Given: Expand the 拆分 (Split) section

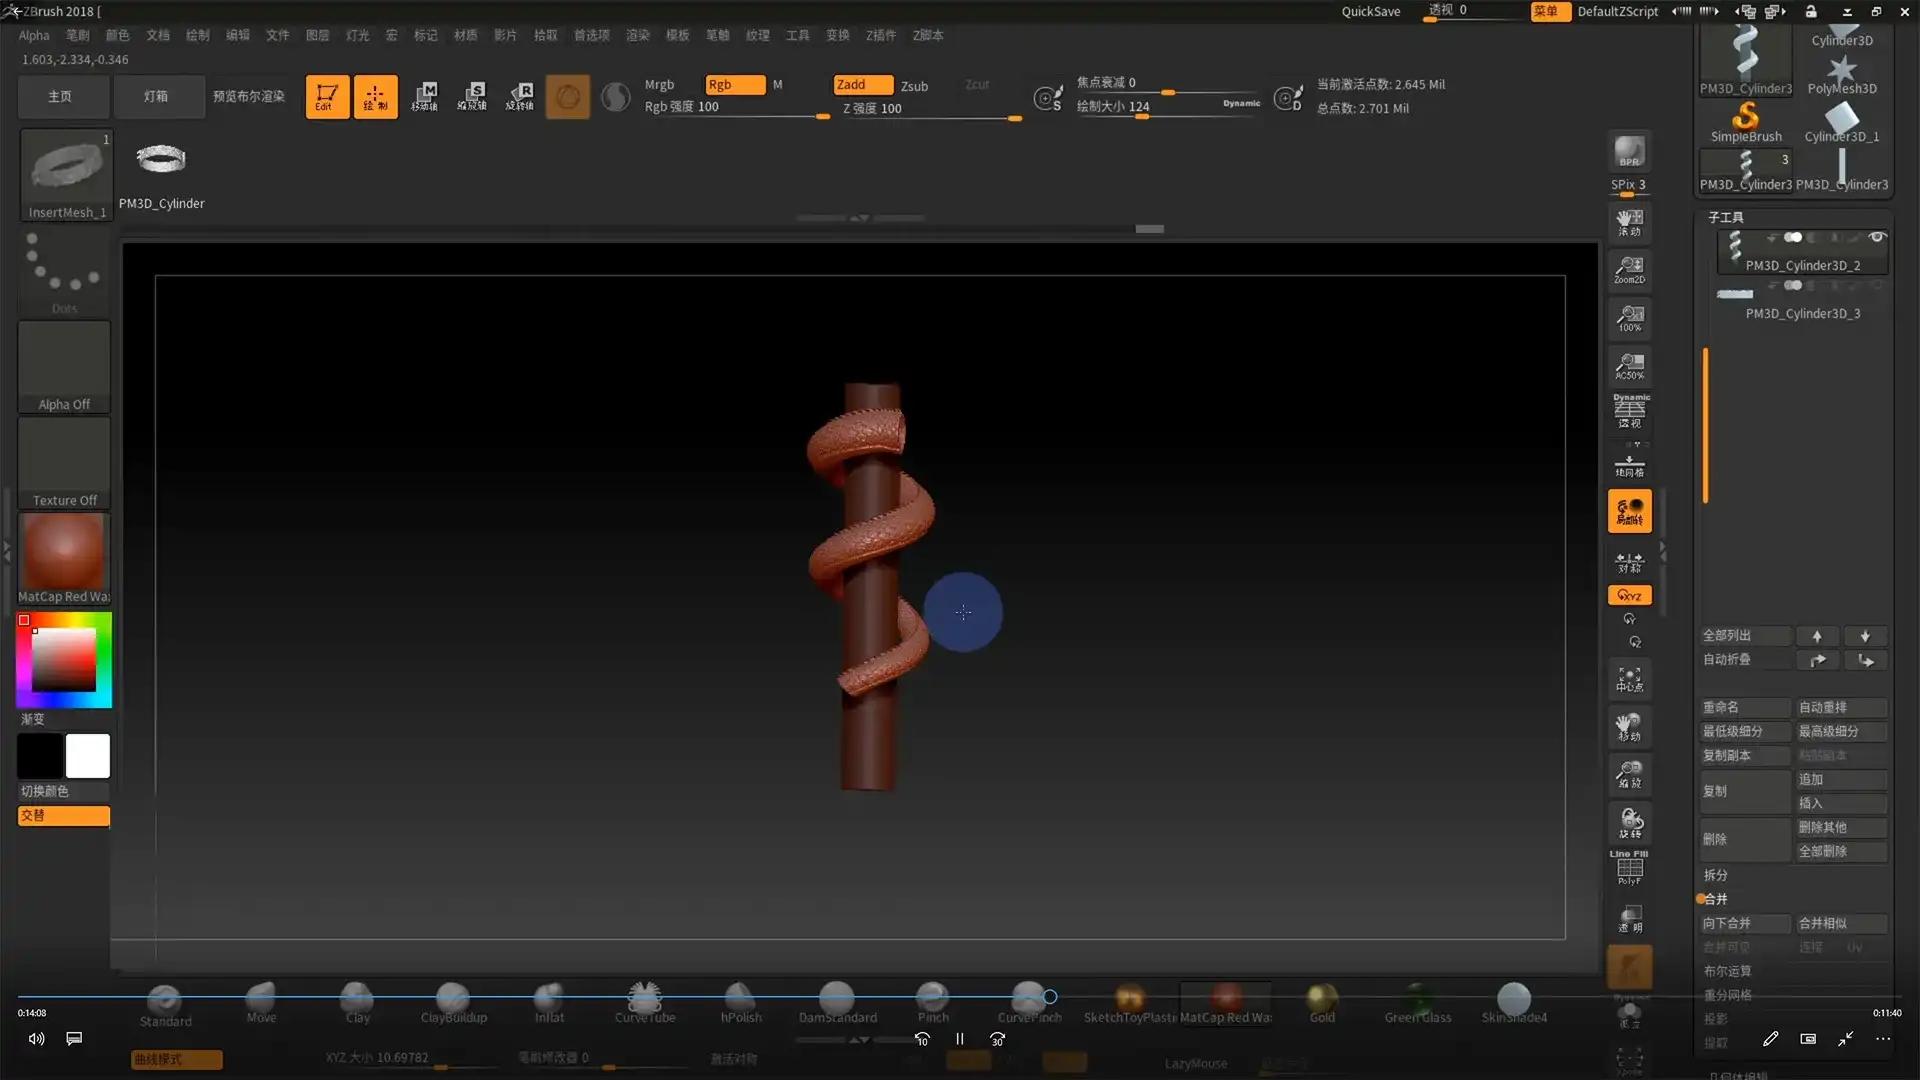Looking at the screenshot, I should [1716, 875].
